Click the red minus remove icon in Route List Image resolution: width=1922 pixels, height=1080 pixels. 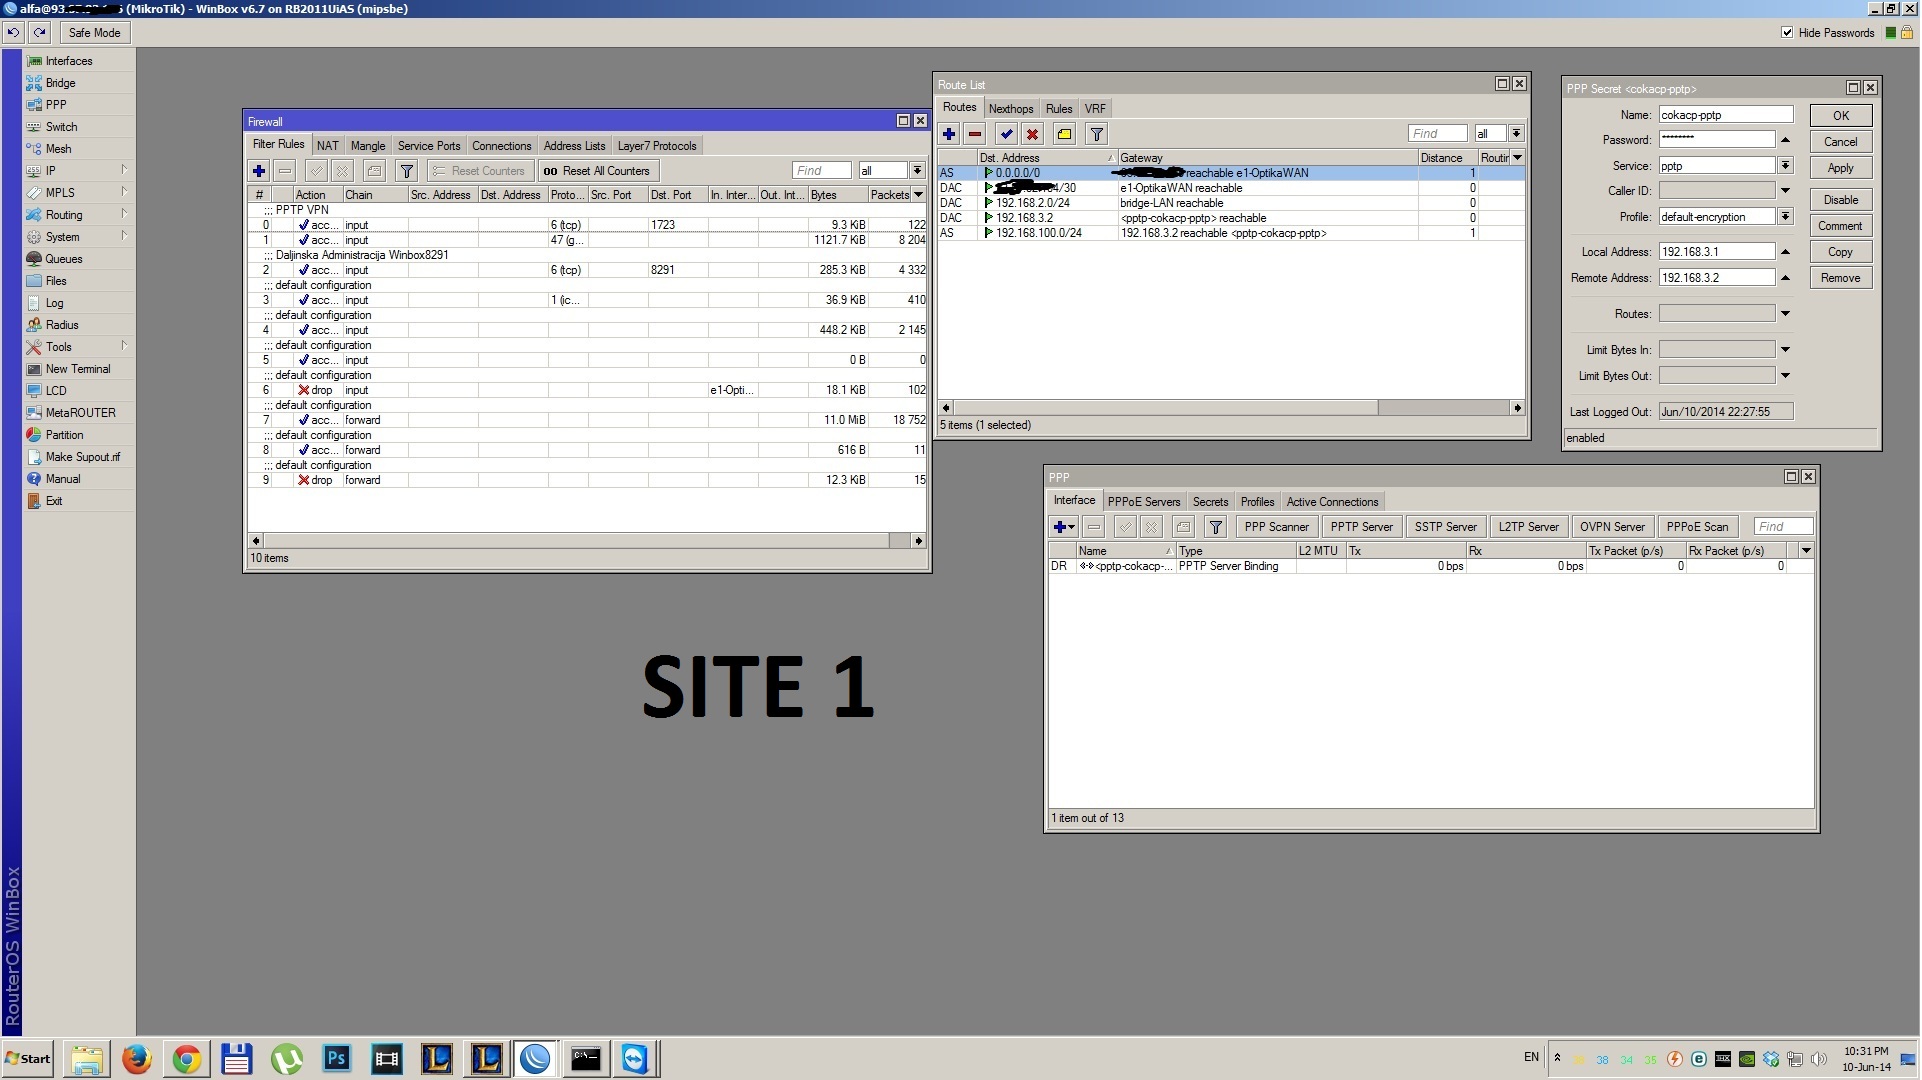pyautogui.click(x=975, y=134)
